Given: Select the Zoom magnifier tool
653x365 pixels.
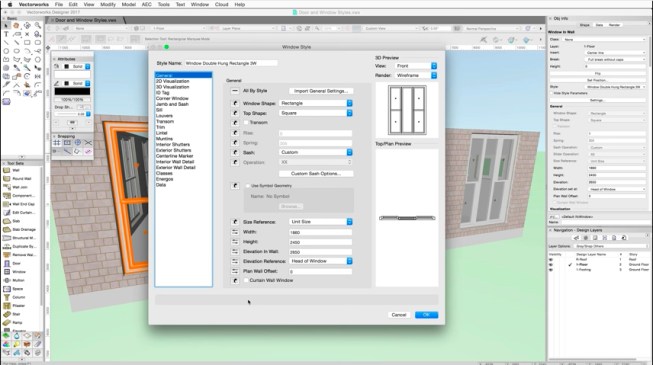Looking at the screenshot, I should 38,25.
